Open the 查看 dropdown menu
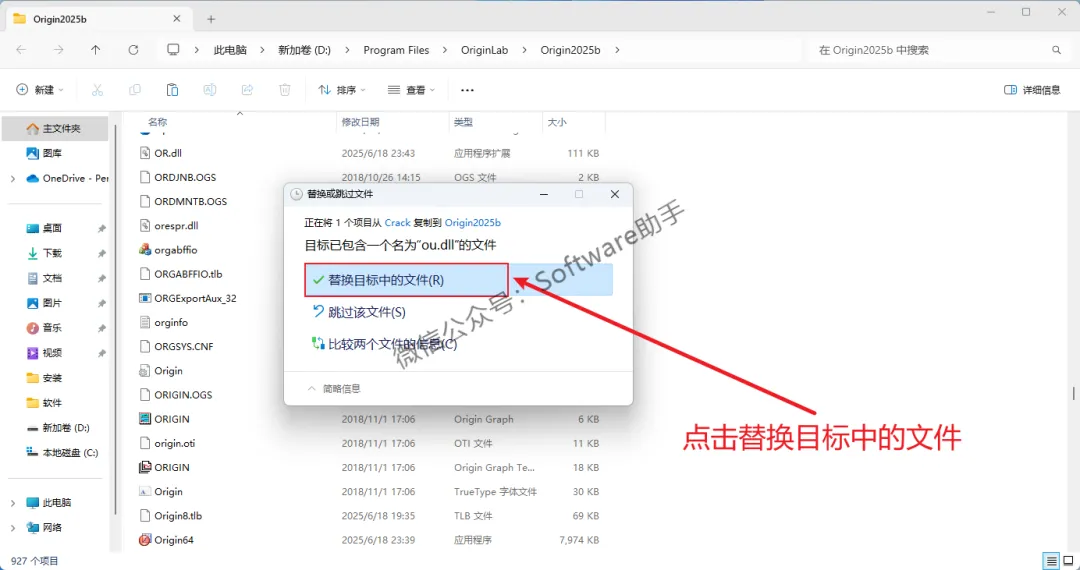 (x=411, y=89)
